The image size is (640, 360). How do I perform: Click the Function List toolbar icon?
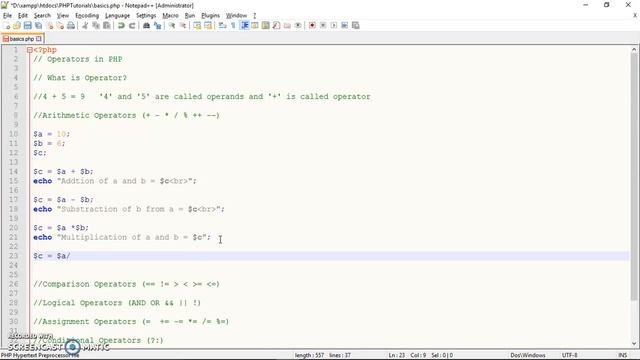276,25
